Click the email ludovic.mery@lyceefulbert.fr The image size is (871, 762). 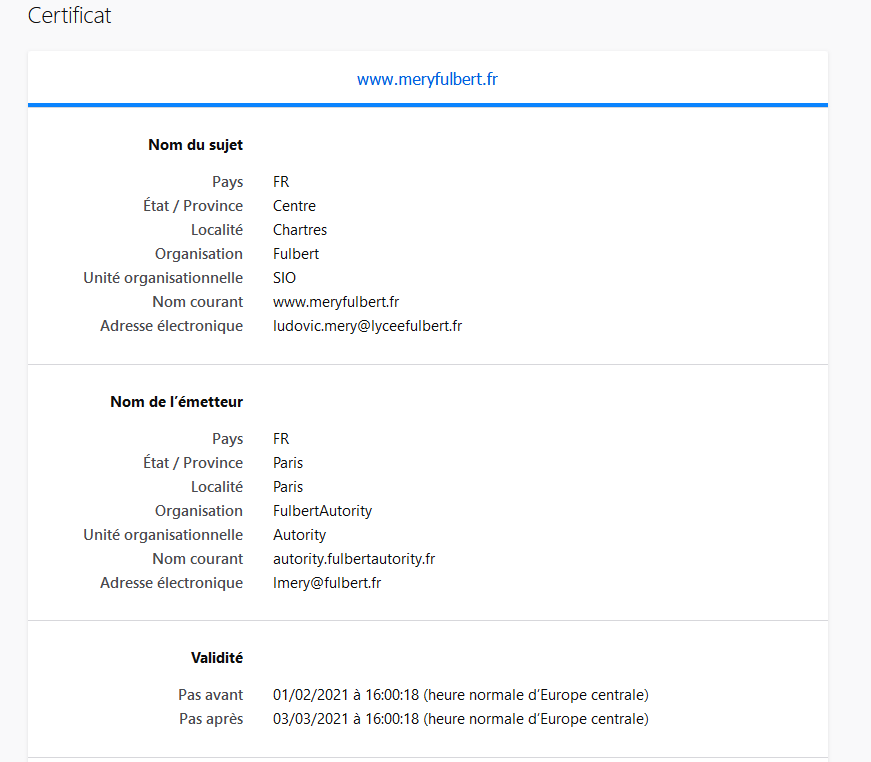click(x=367, y=326)
